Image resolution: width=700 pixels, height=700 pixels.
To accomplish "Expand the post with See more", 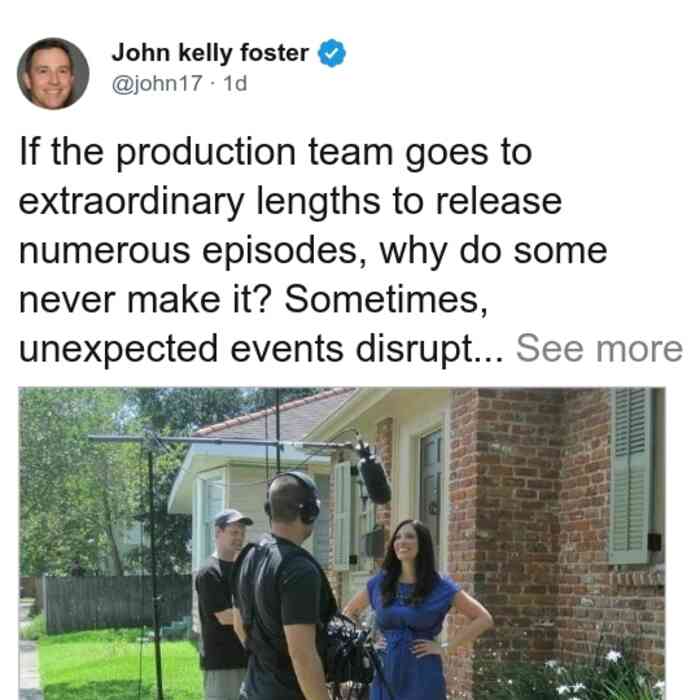I will 600,348.
